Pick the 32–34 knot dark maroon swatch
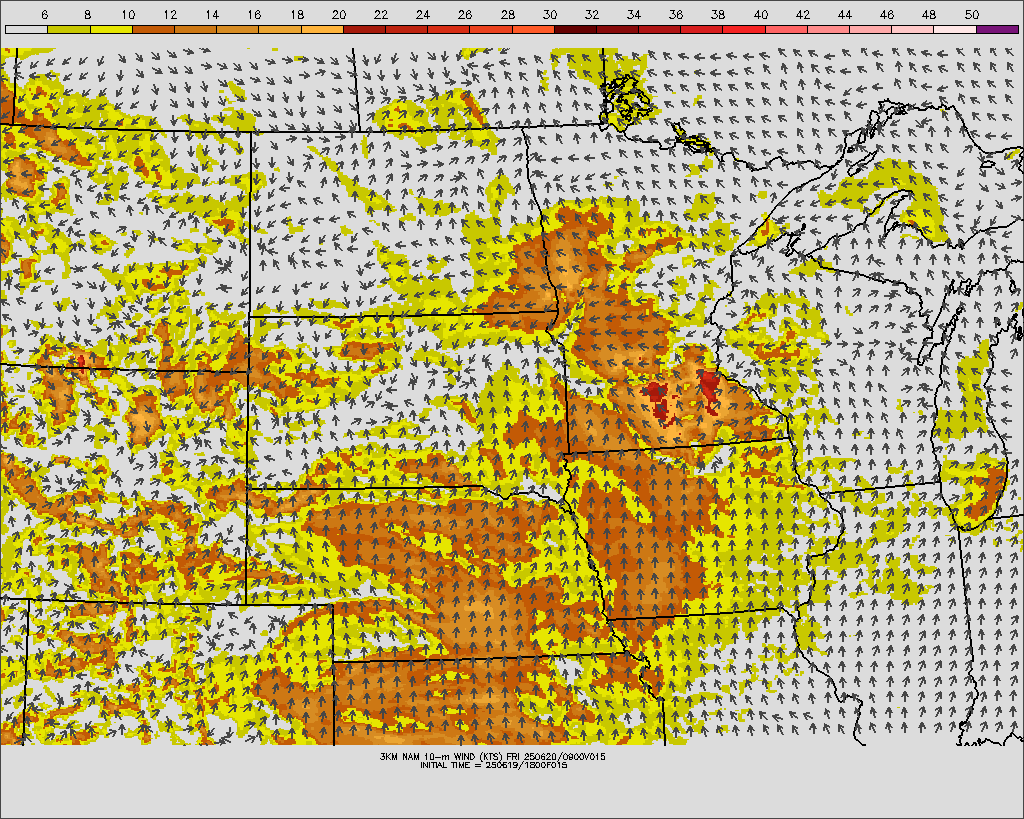Image resolution: width=1024 pixels, height=819 pixels. coord(618,29)
